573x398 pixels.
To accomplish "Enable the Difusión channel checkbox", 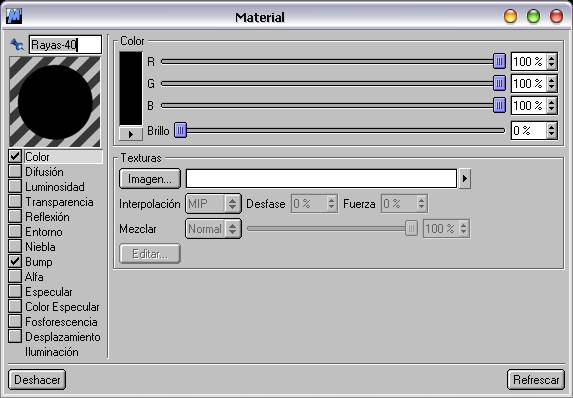I will (x=15, y=171).
